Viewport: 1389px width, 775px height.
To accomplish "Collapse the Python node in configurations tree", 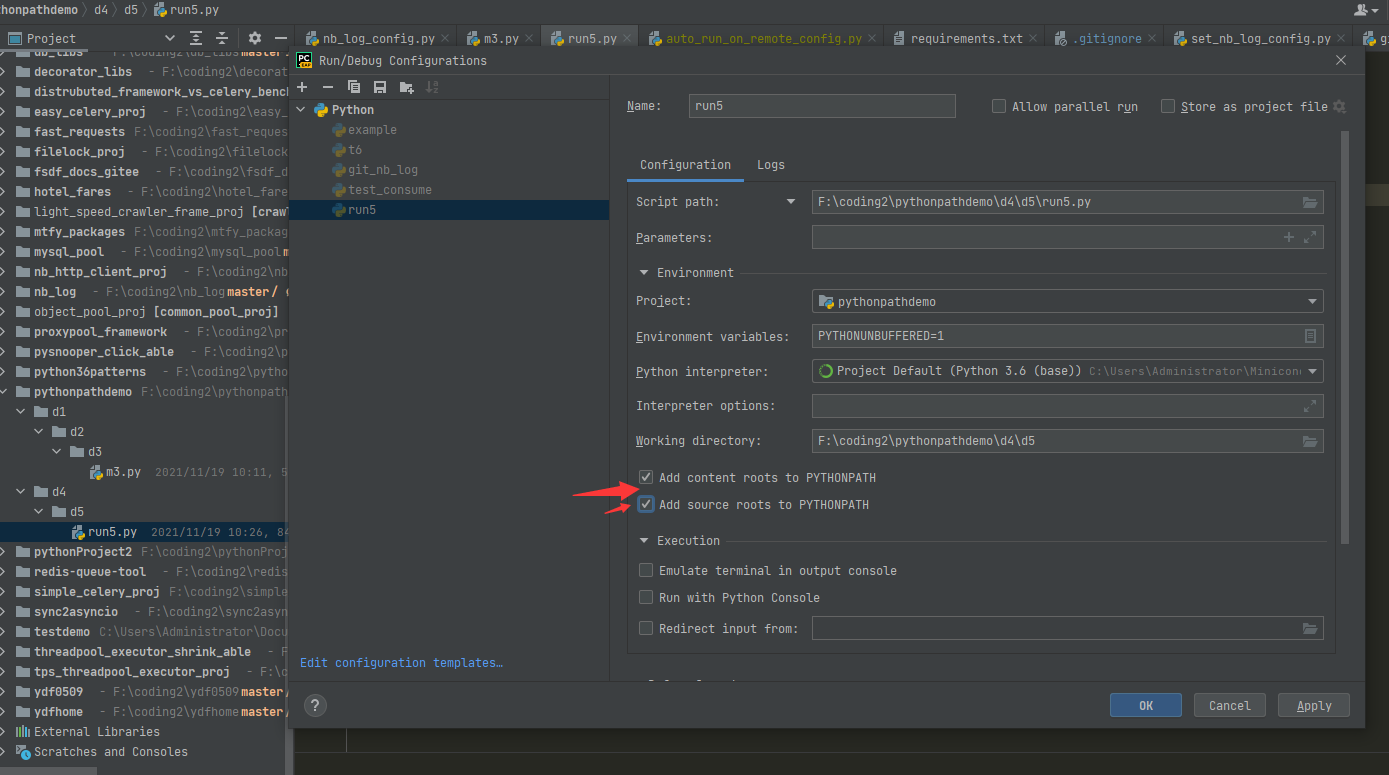I will tap(302, 110).
